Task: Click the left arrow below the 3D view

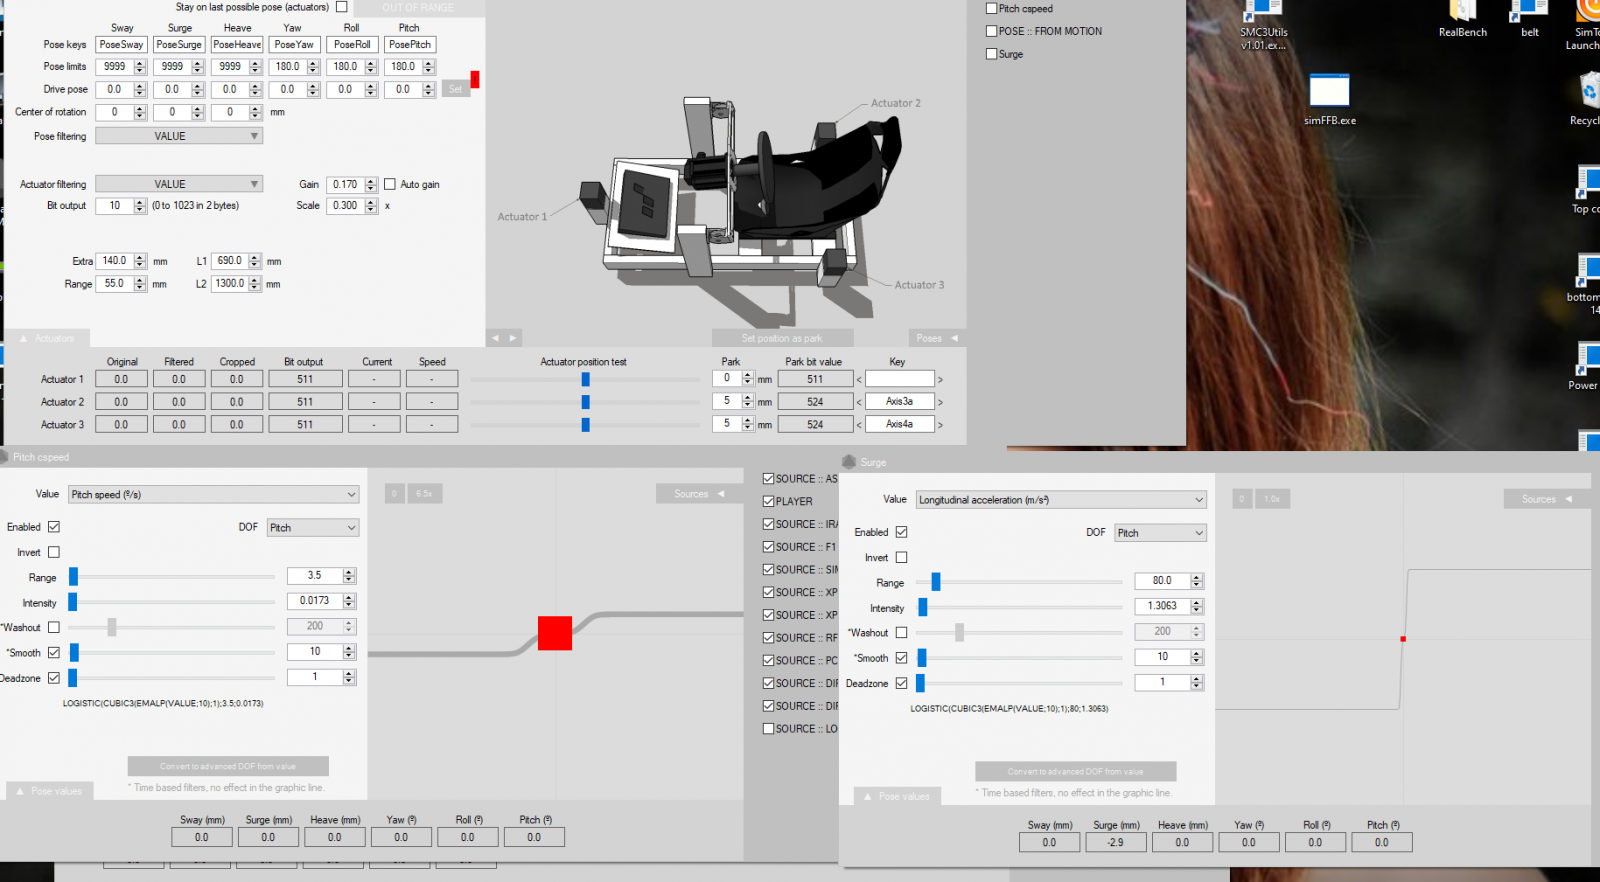Action: point(495,338)
